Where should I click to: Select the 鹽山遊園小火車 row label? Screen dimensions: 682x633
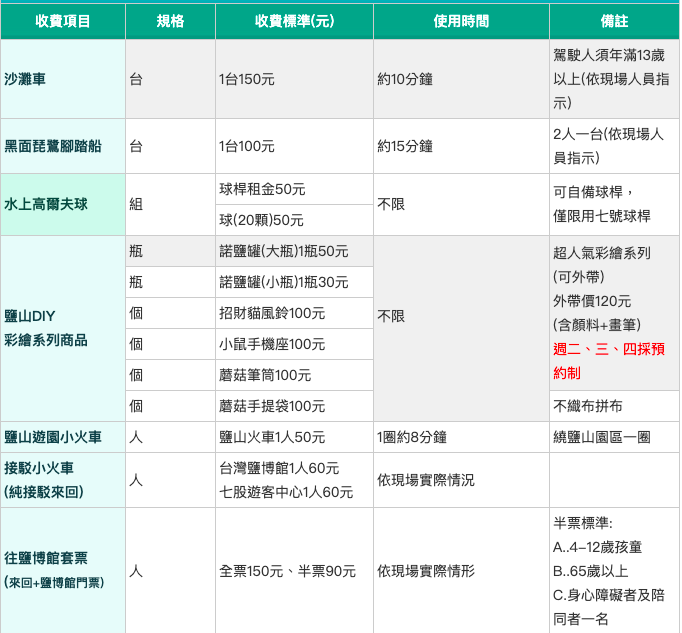[x=63, y=437]
